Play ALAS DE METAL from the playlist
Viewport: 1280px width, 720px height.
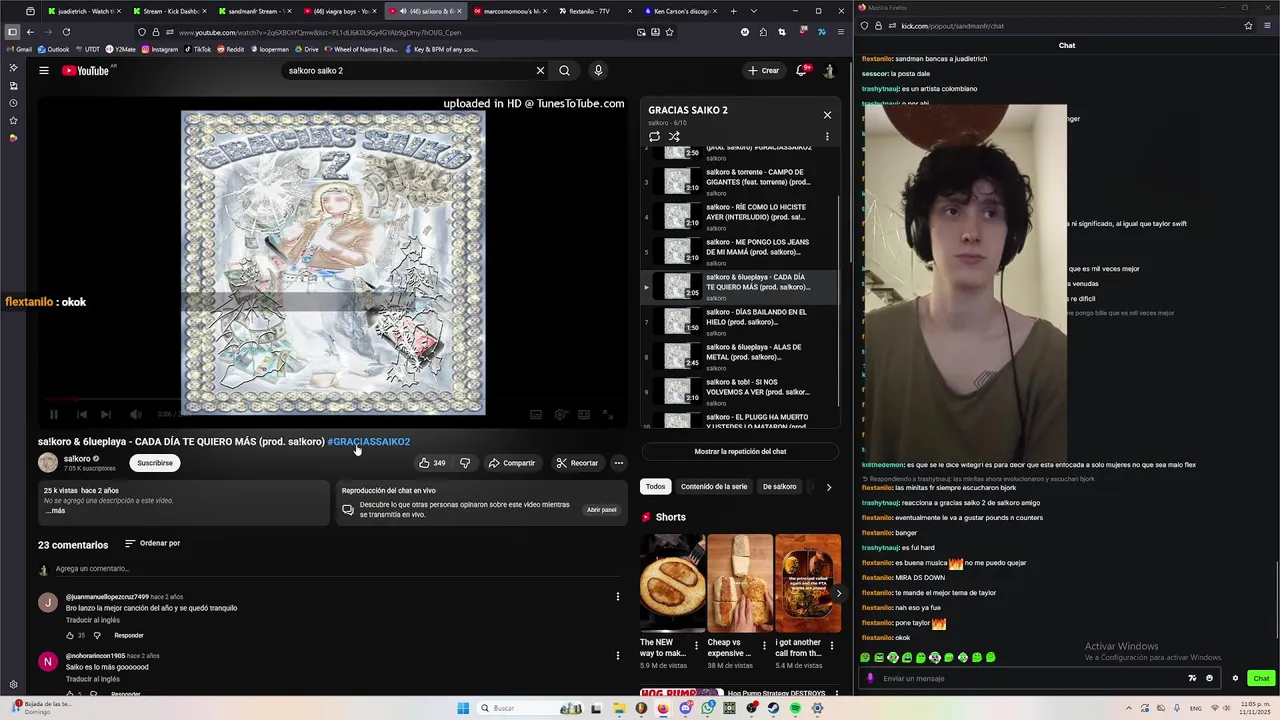740,357
